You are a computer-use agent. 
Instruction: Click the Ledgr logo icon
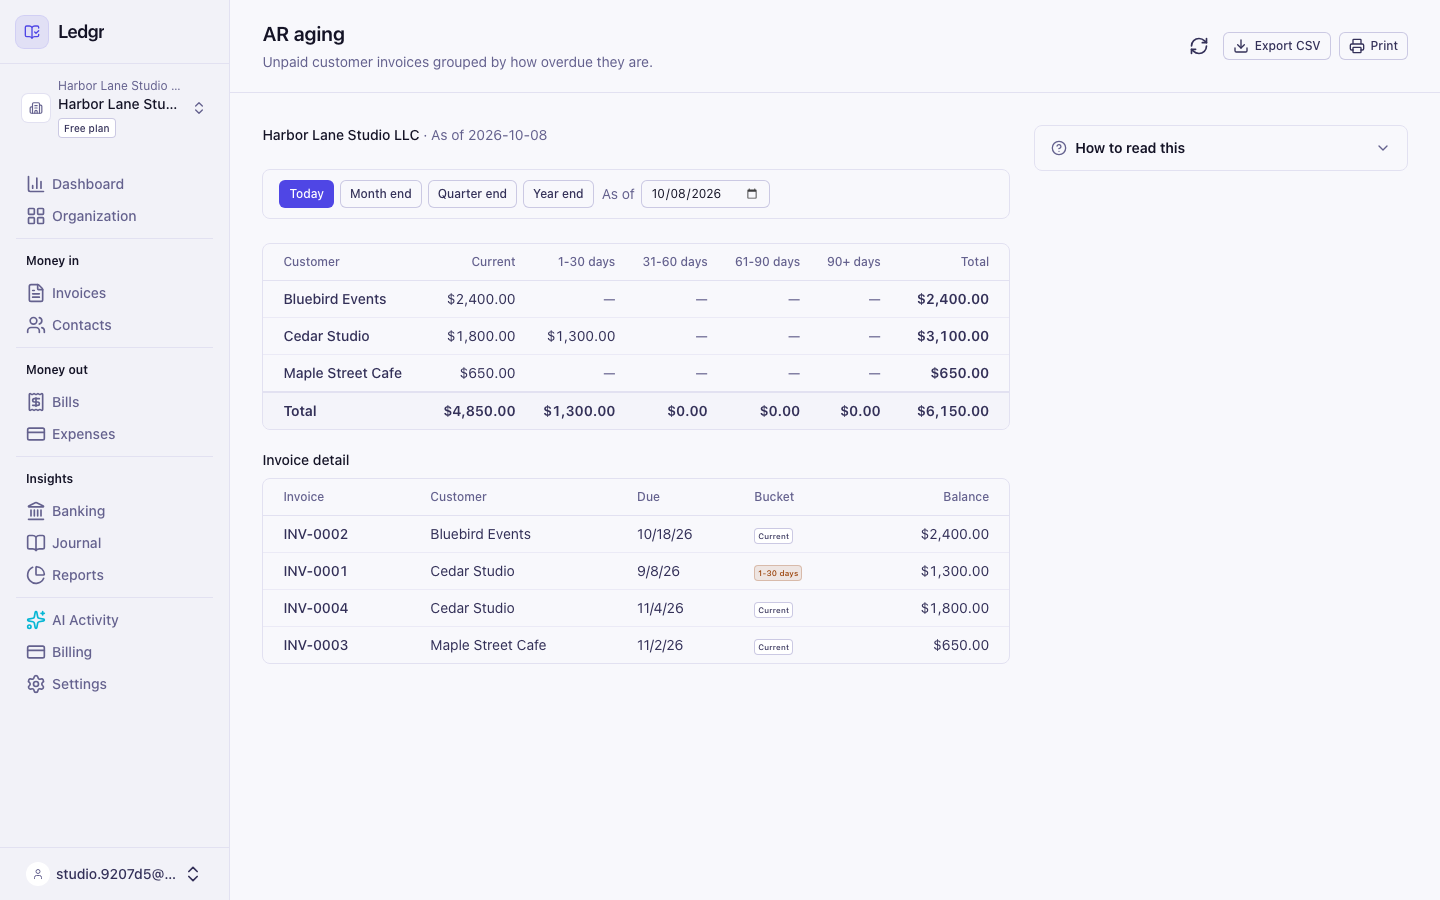32,32
